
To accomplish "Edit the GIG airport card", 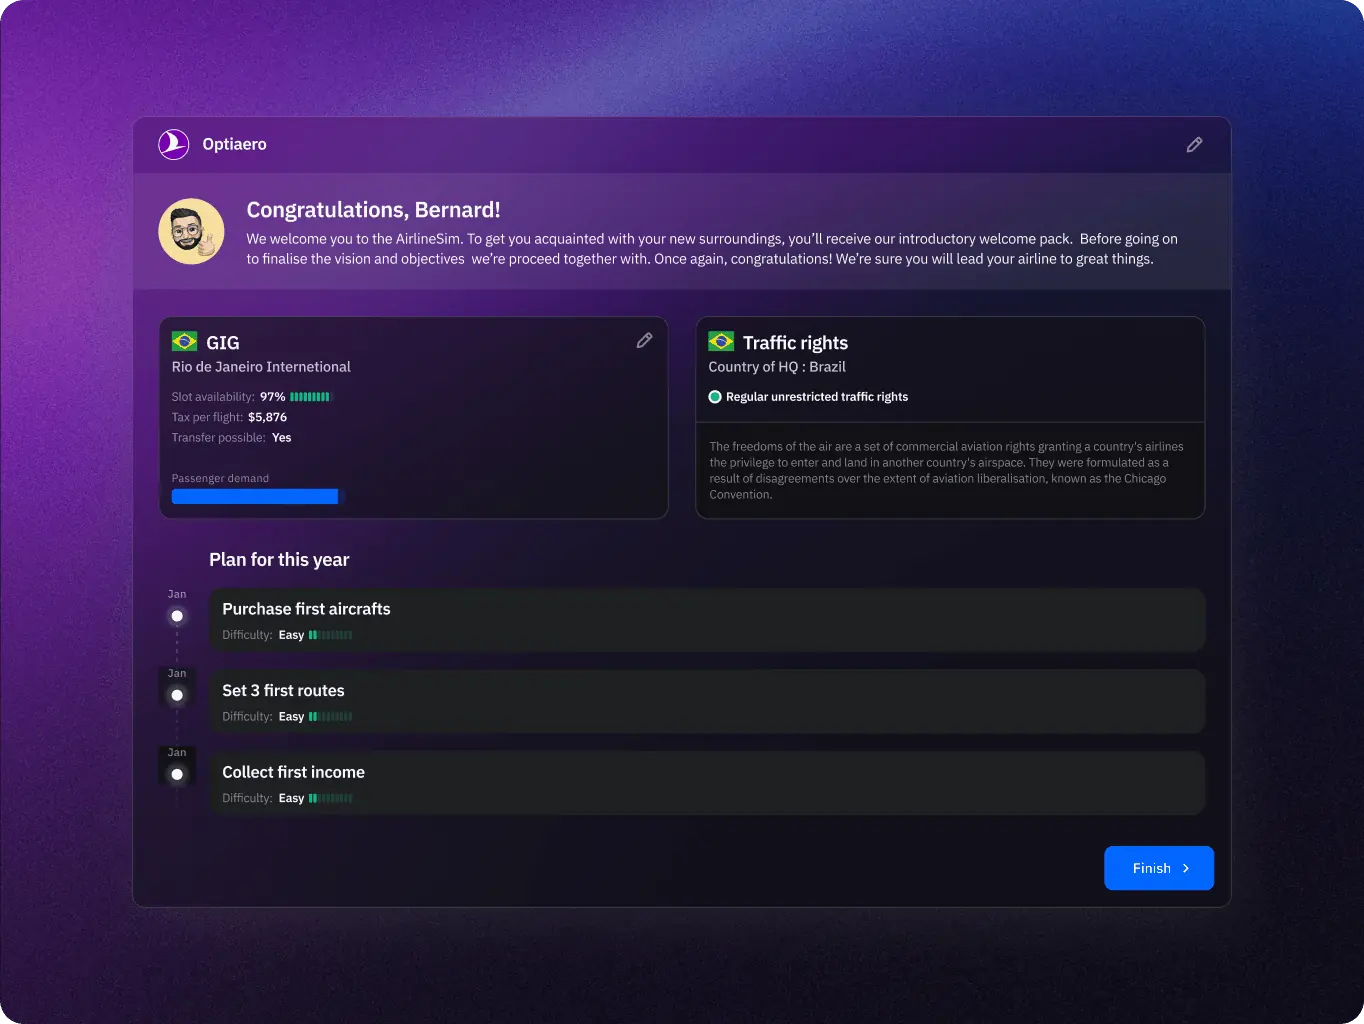I will coord(644,341).
